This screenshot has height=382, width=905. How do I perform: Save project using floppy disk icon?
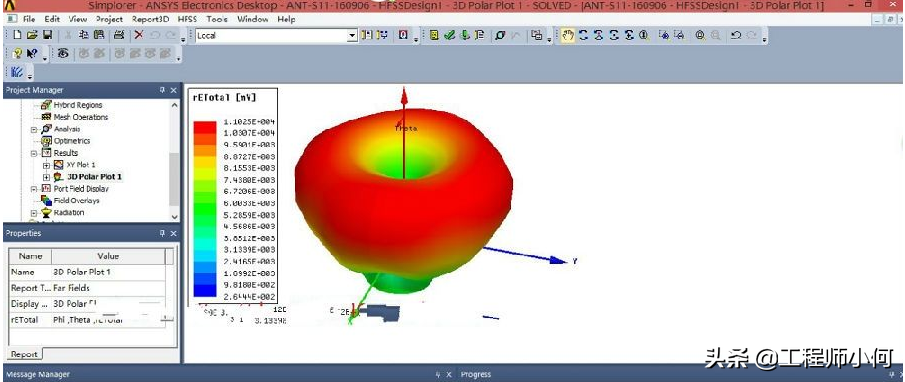(47, 35)
